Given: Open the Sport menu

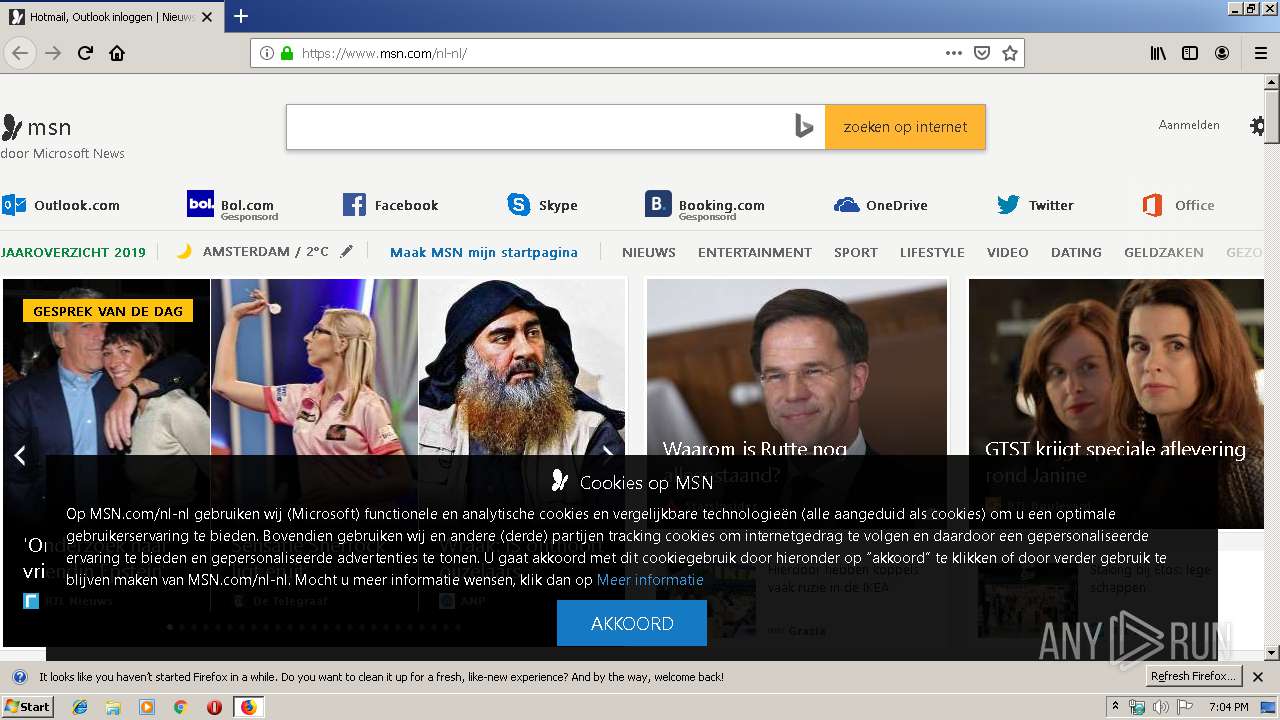Looking at the screenshot, I should pos(856,252).
